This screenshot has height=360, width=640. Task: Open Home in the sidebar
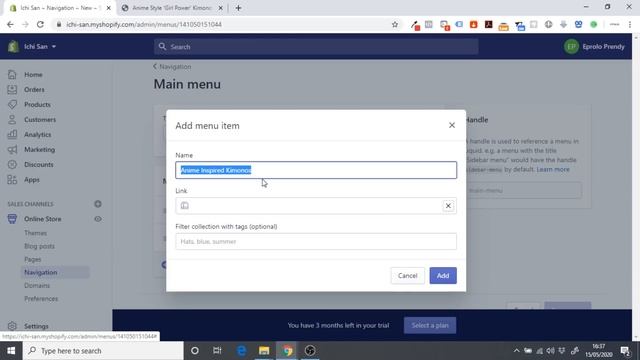(x=33, y=75)
